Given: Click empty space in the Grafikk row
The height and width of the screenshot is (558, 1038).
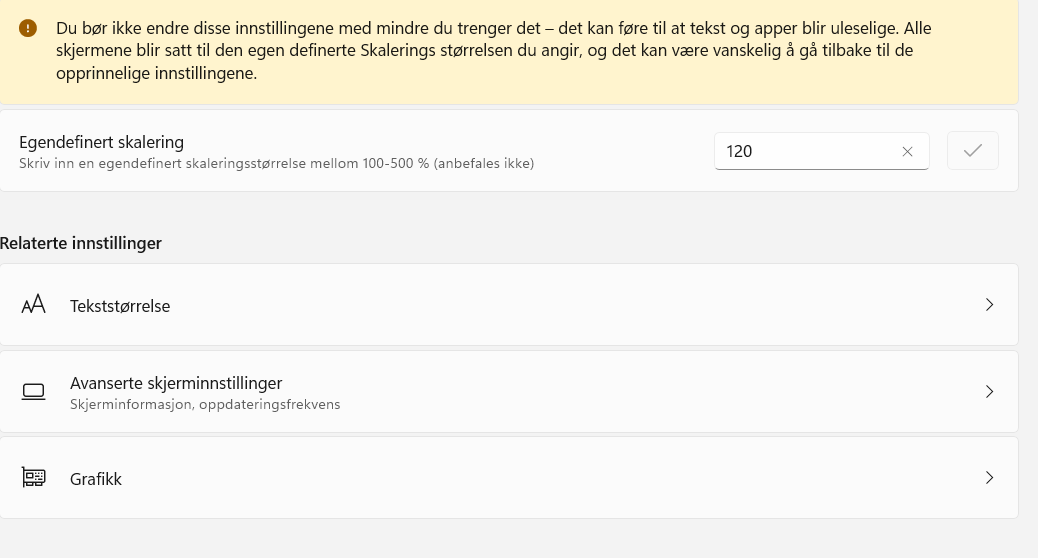Looking at the screenshot, I should coord(550,478).
